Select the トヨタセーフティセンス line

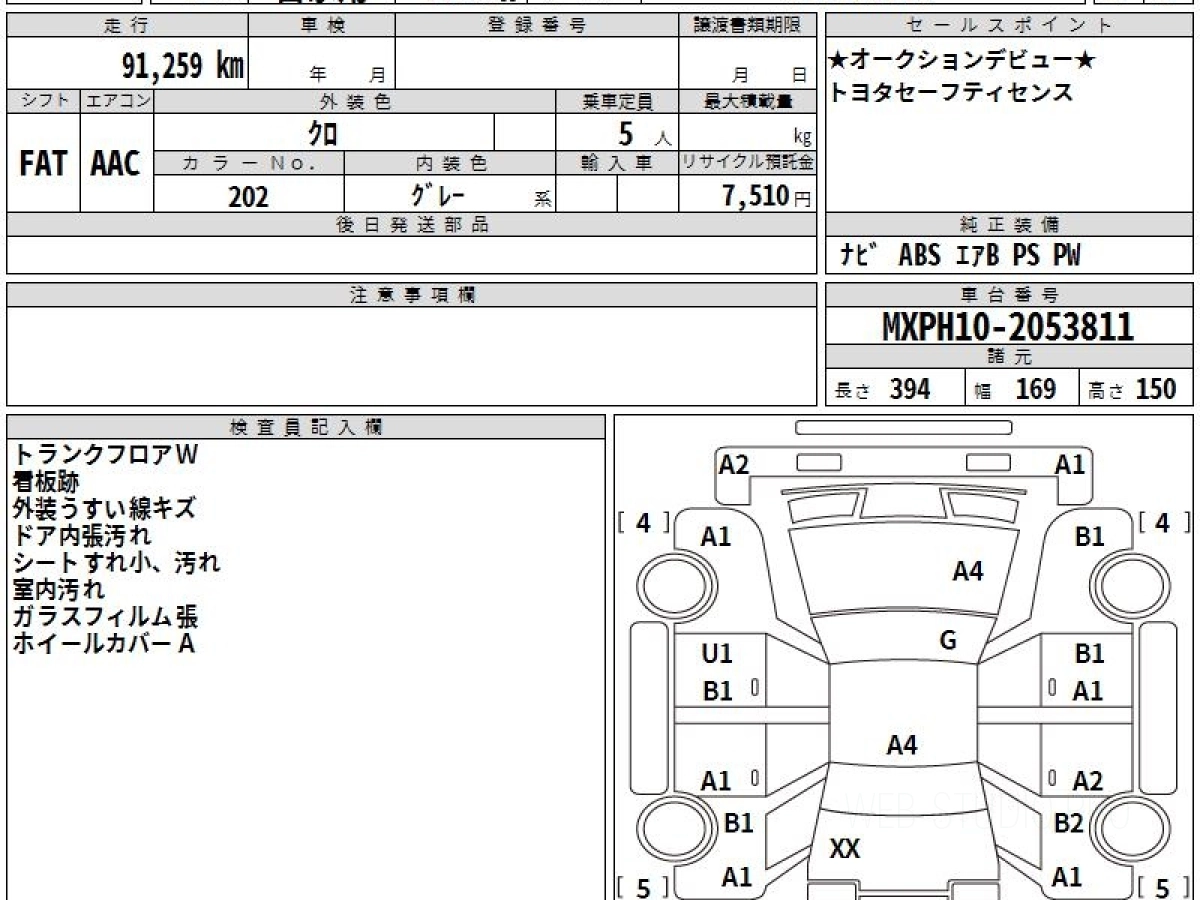pos(951,93)
